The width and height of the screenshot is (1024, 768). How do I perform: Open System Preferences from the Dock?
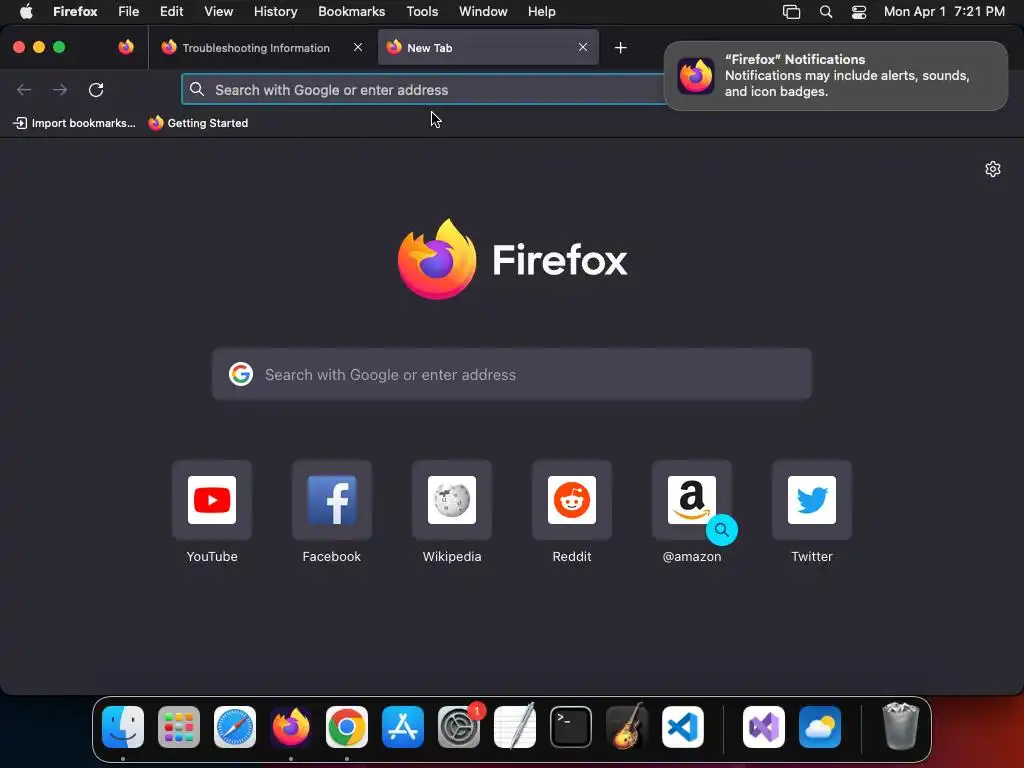tap(459, 727)
